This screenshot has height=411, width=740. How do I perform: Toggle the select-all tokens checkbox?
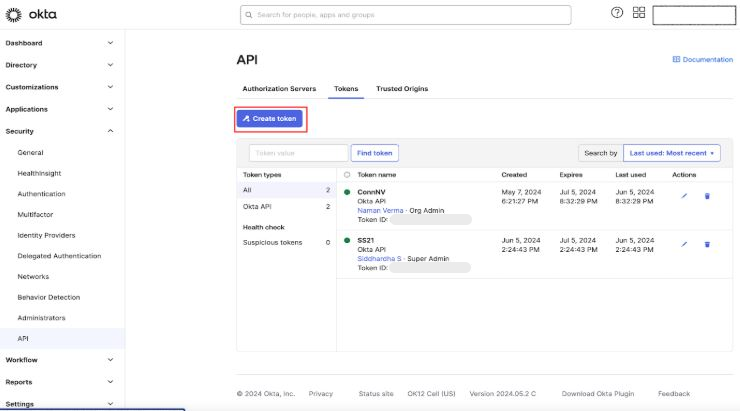(347, 175)
